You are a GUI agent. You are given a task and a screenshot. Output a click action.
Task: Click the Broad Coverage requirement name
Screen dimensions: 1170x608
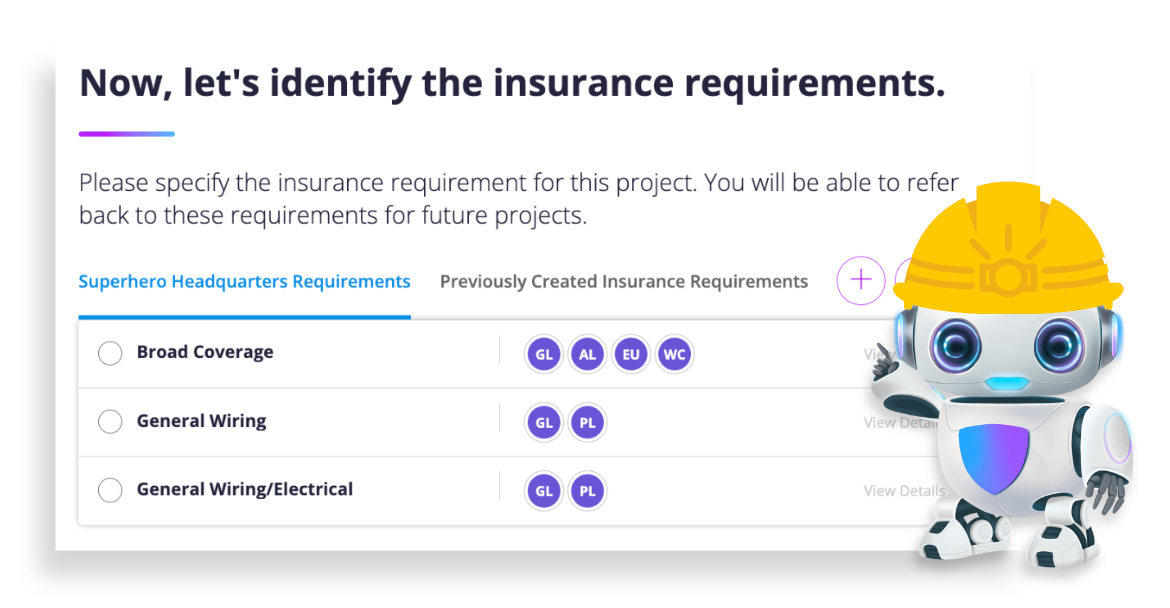tap(205, 352)
